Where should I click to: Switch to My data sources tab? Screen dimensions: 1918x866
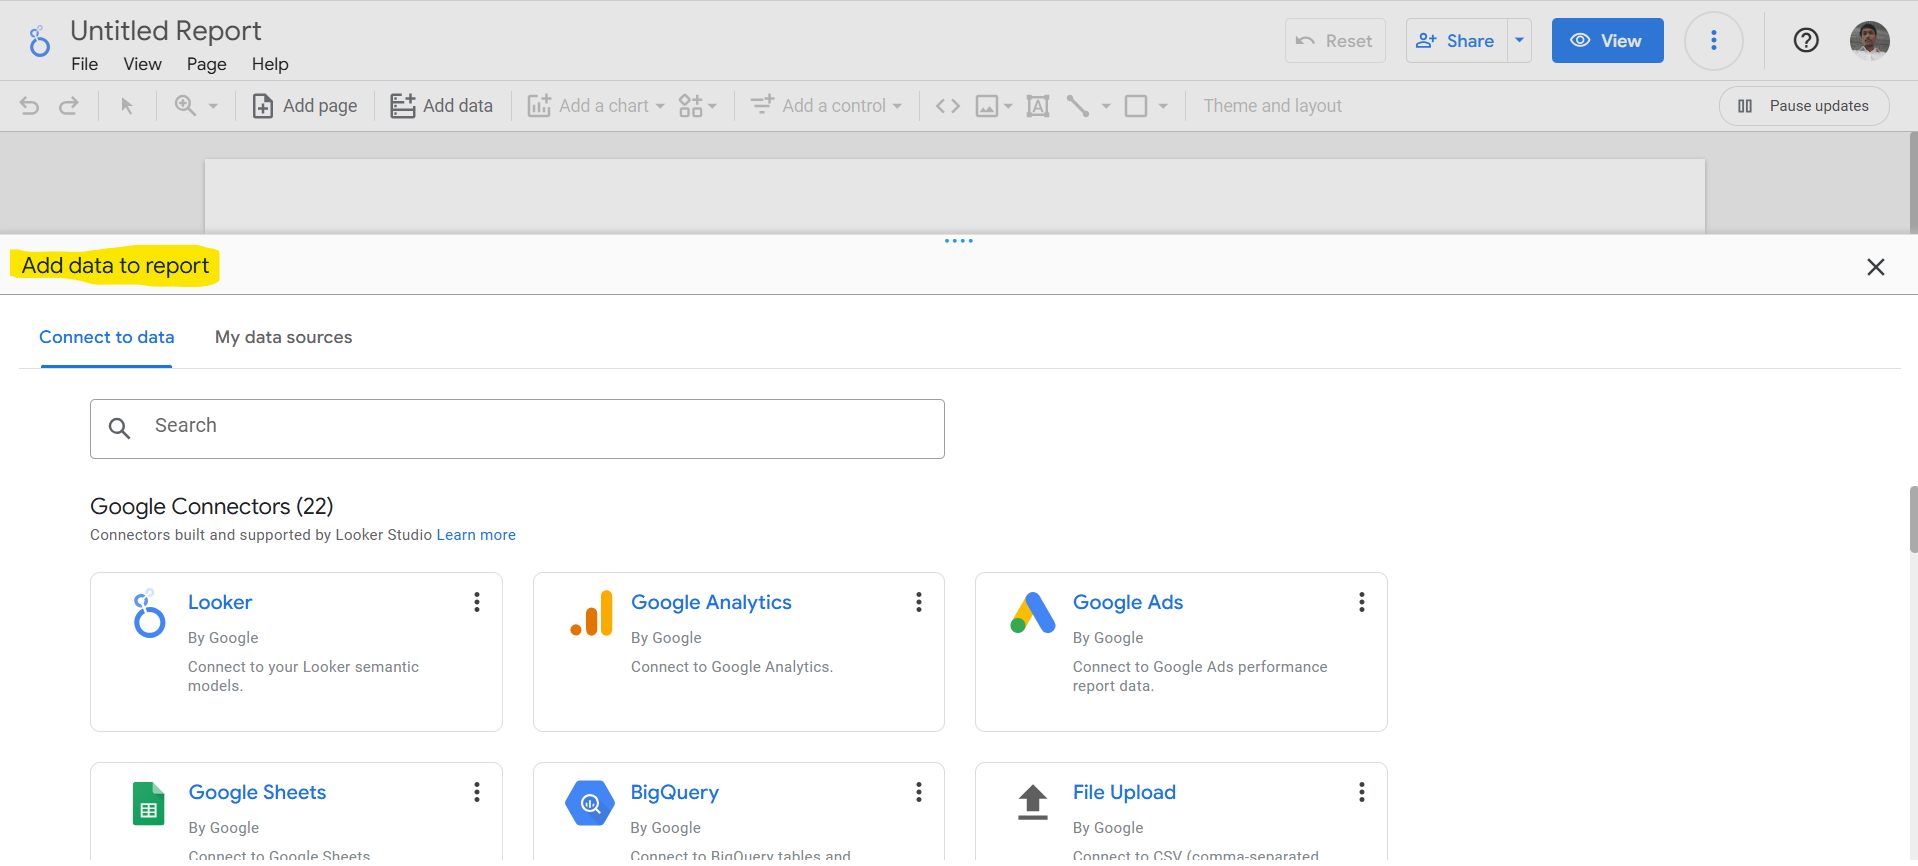pos(283,338)
